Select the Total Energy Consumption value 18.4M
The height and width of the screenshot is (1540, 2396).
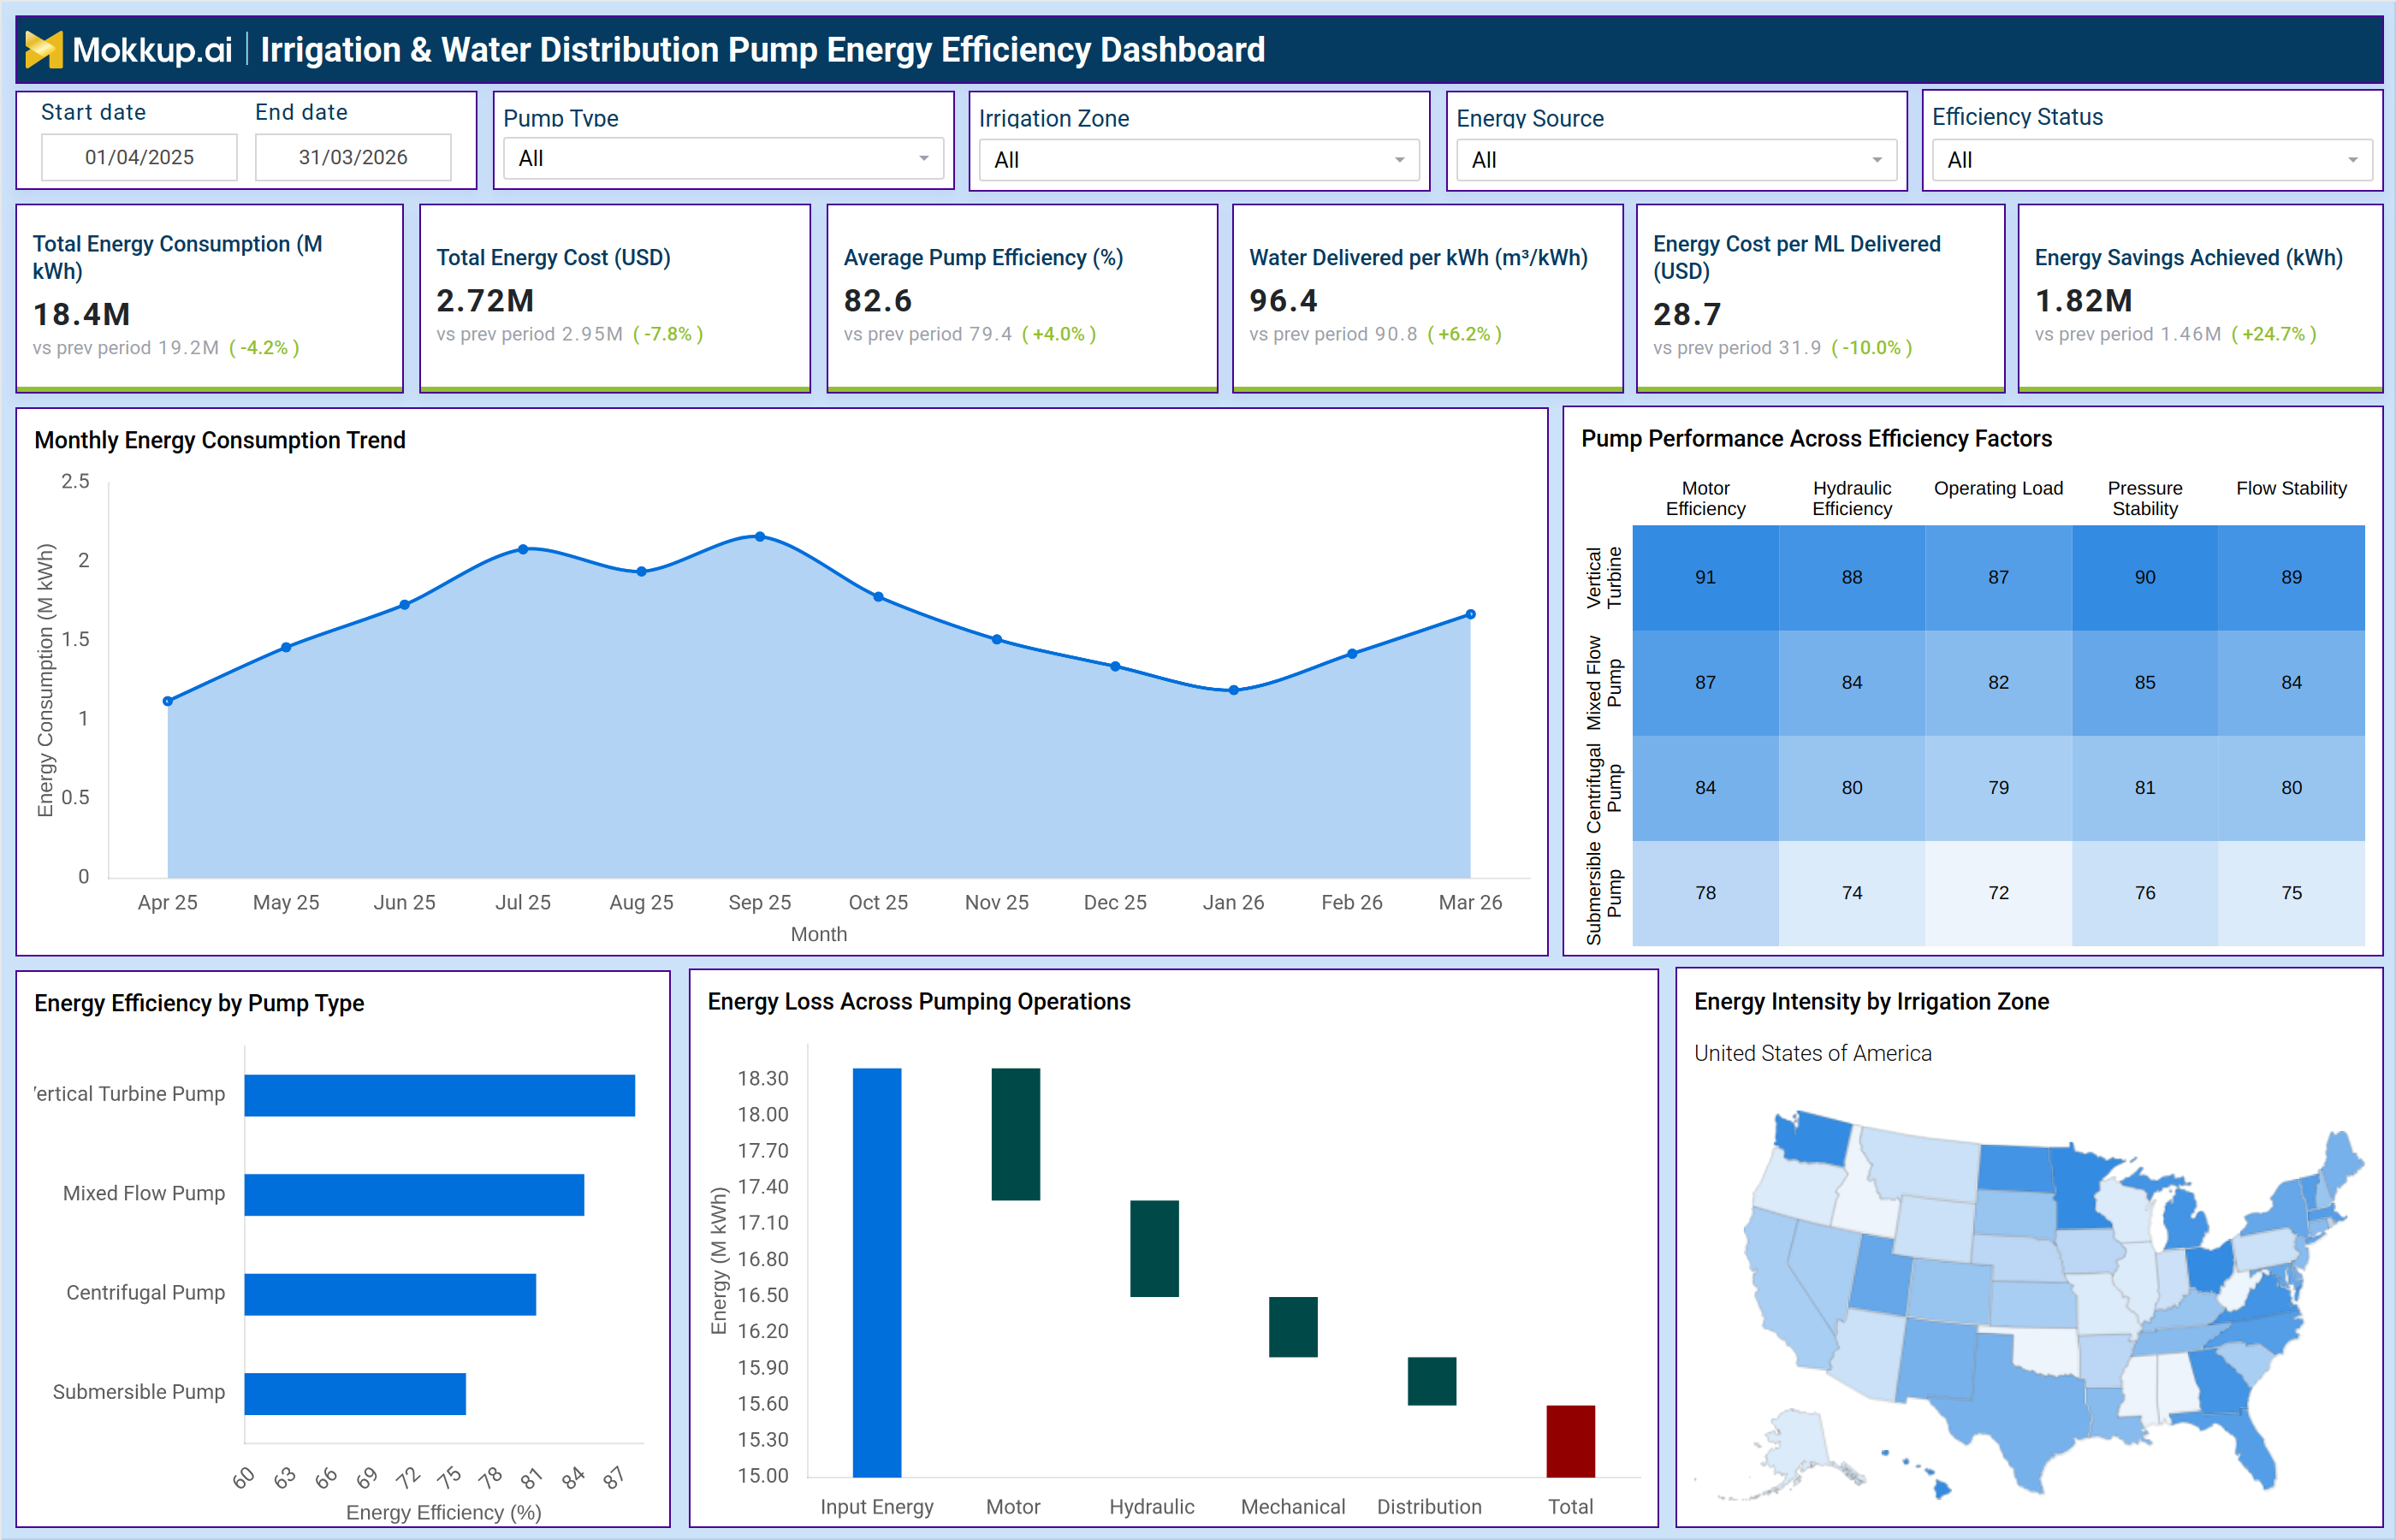82,314
